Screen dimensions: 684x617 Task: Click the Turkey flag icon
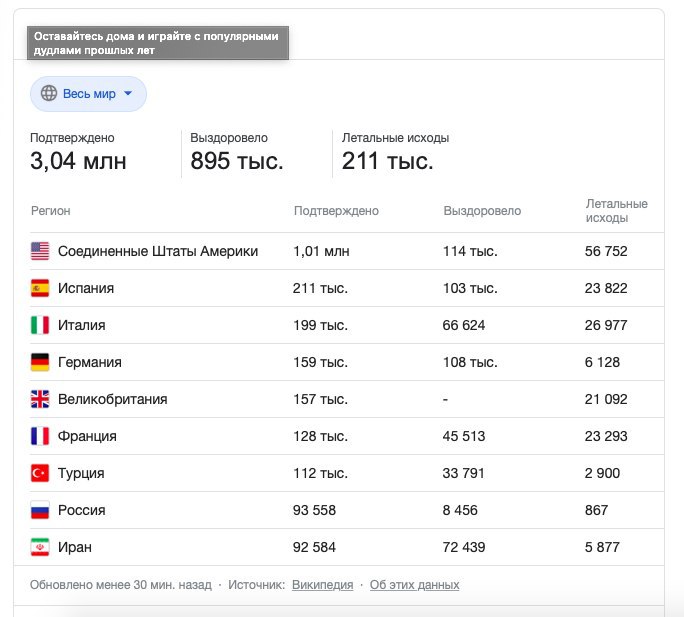[40, 473]
